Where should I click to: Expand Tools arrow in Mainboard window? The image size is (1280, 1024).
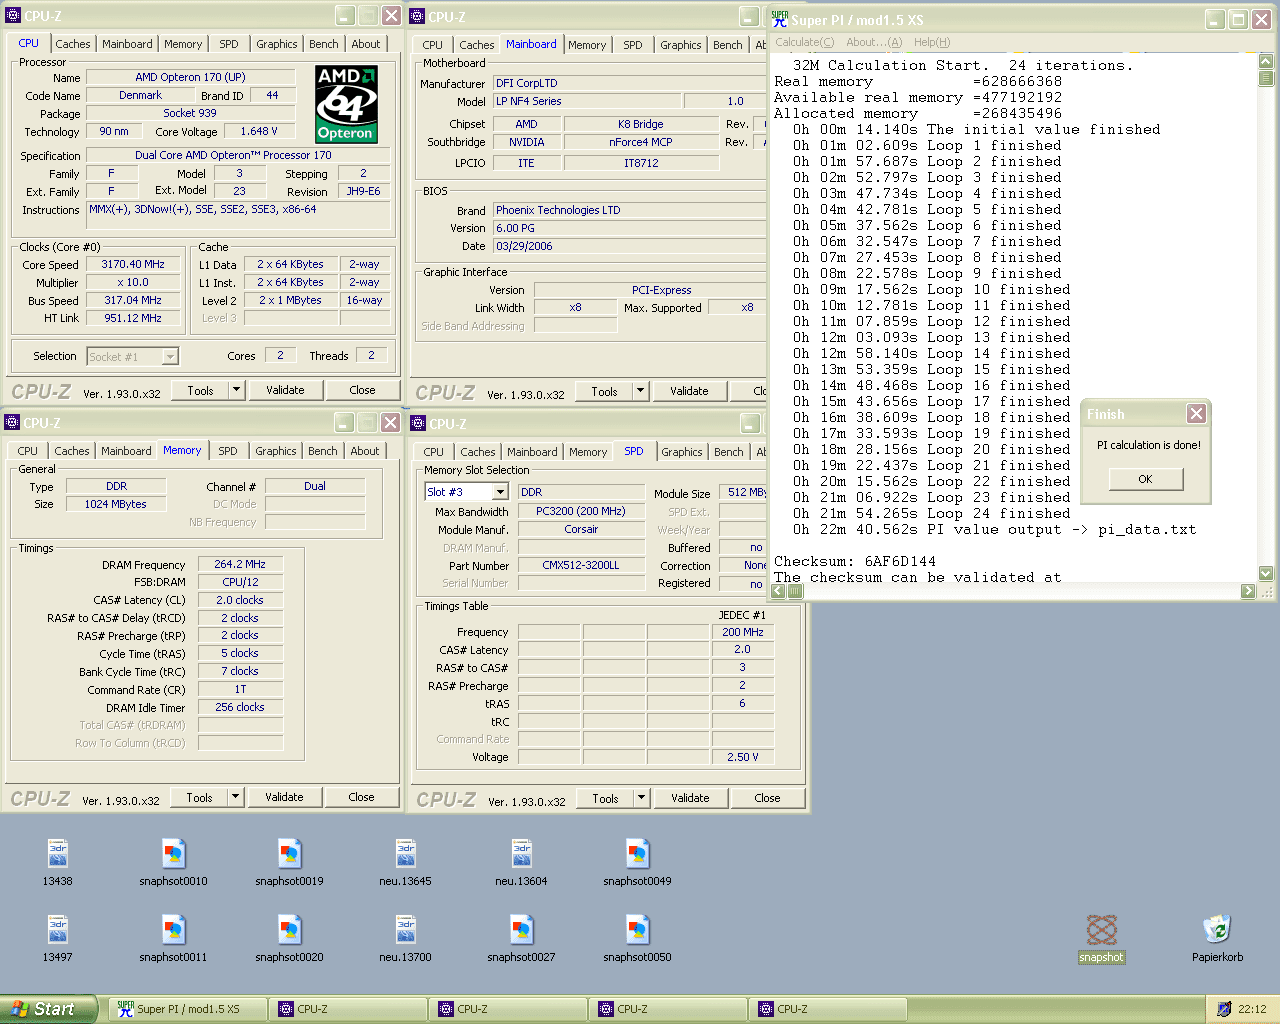click(641, 391)
